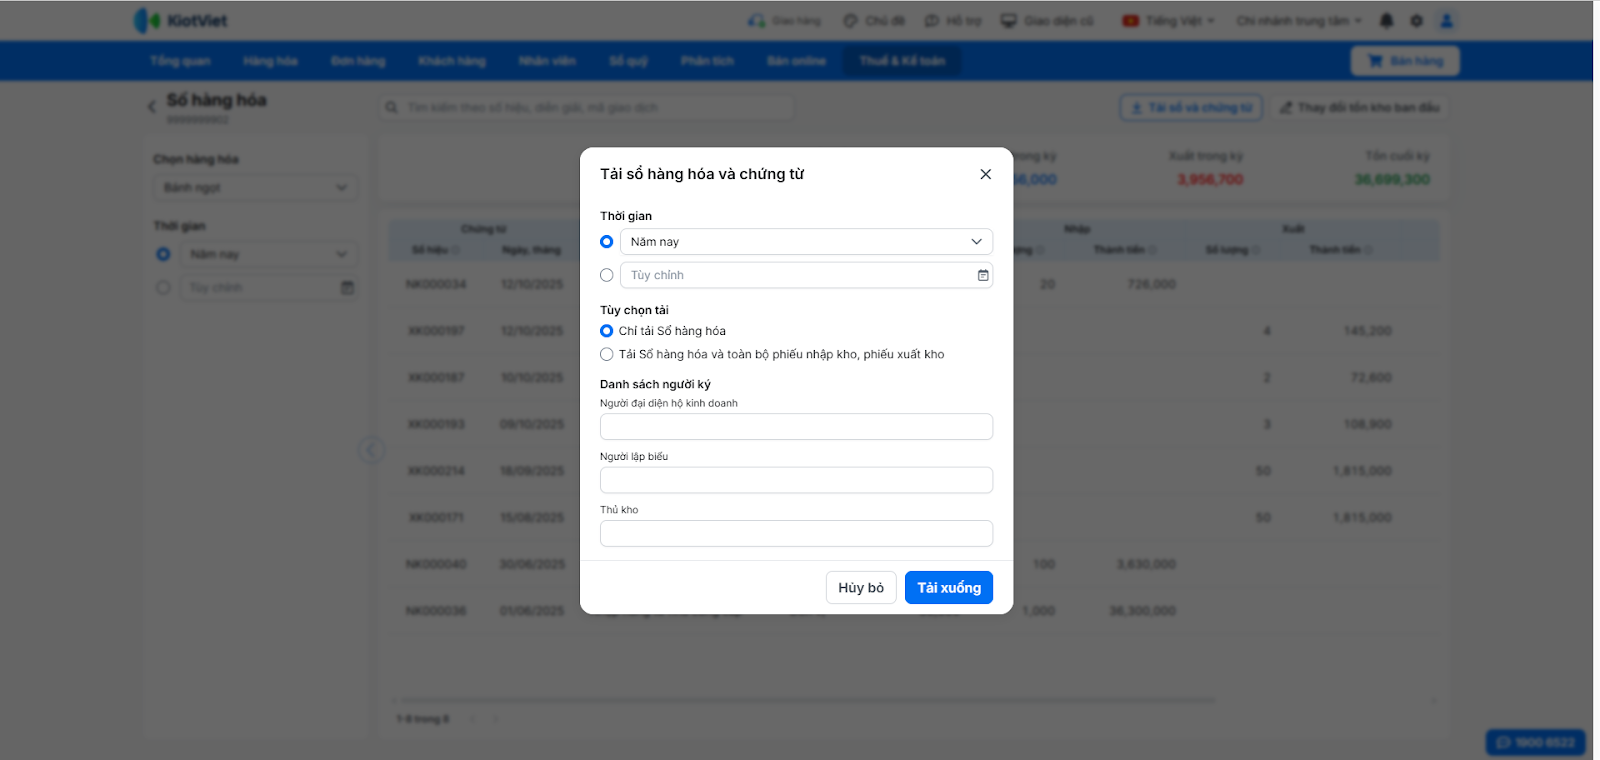The width and height of the screenshot is (1600, 760).
Task: Open the Thuế & Kế toán menu
Action: click(902, 61)
